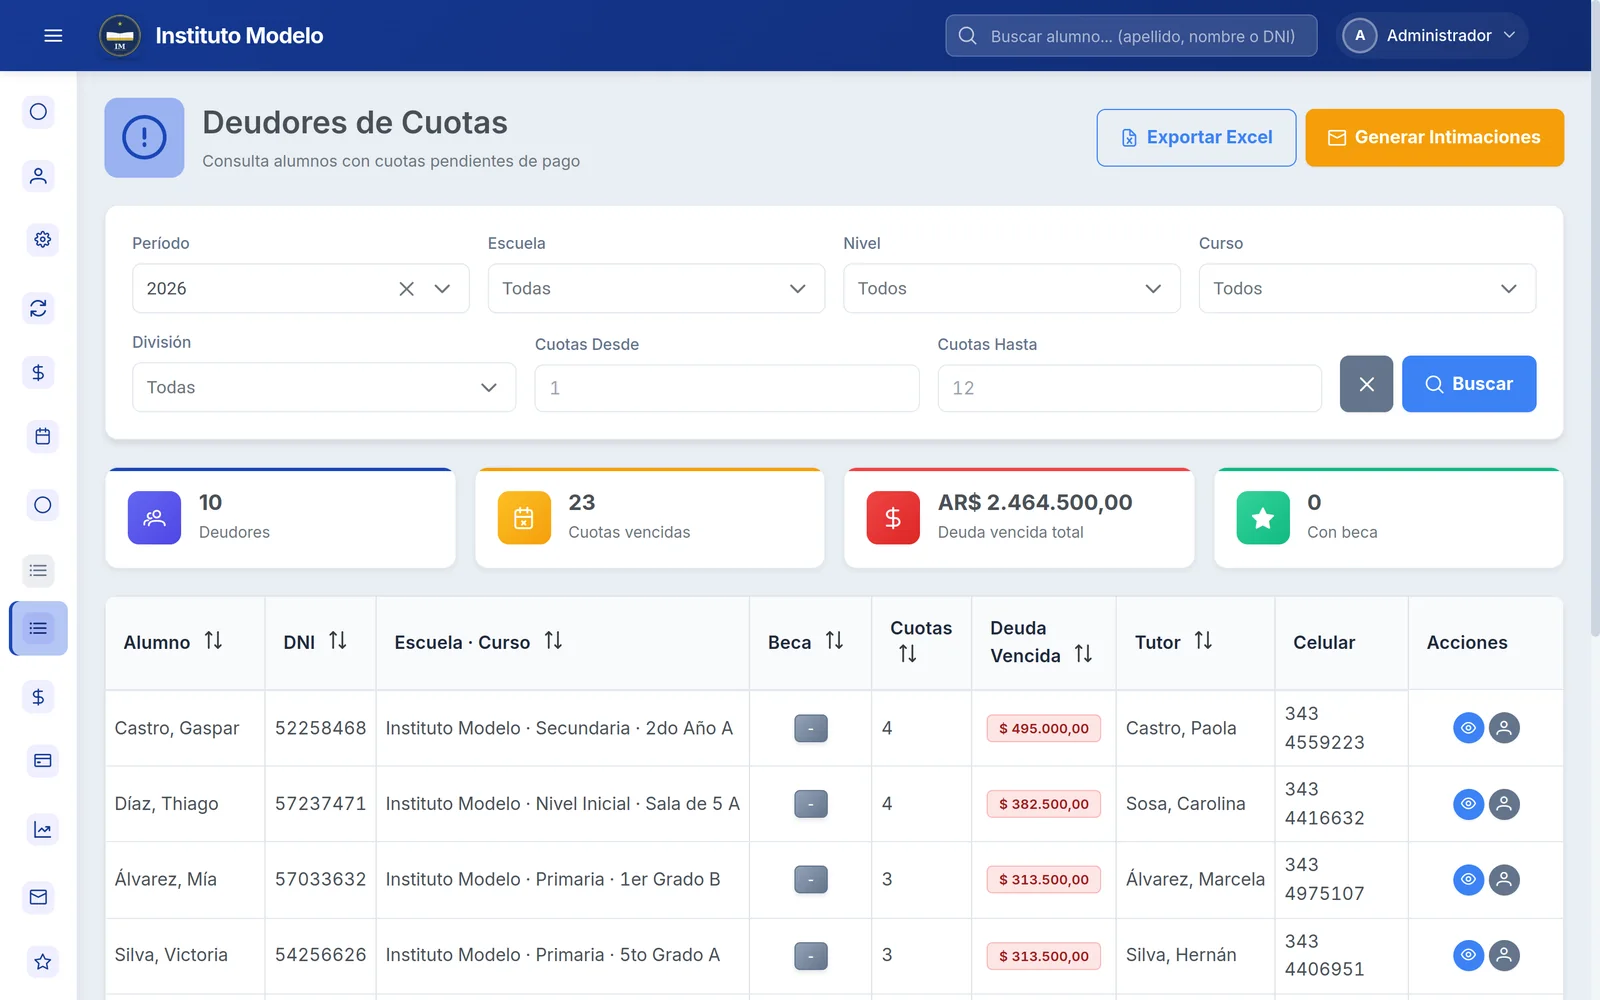Click the Con beca star icon
The width and height of the screenshot is (1600, 1000).
click(1263, 518)
